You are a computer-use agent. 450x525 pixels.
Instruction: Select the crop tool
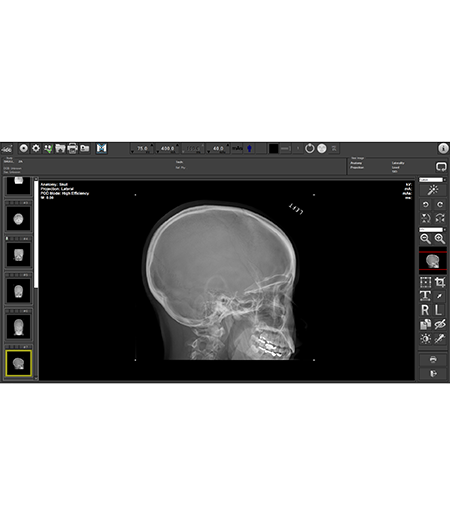[440, 282]
